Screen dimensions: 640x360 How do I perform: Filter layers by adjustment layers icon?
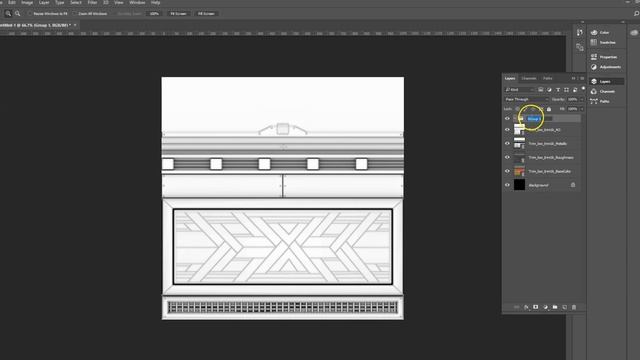[549, 89]
